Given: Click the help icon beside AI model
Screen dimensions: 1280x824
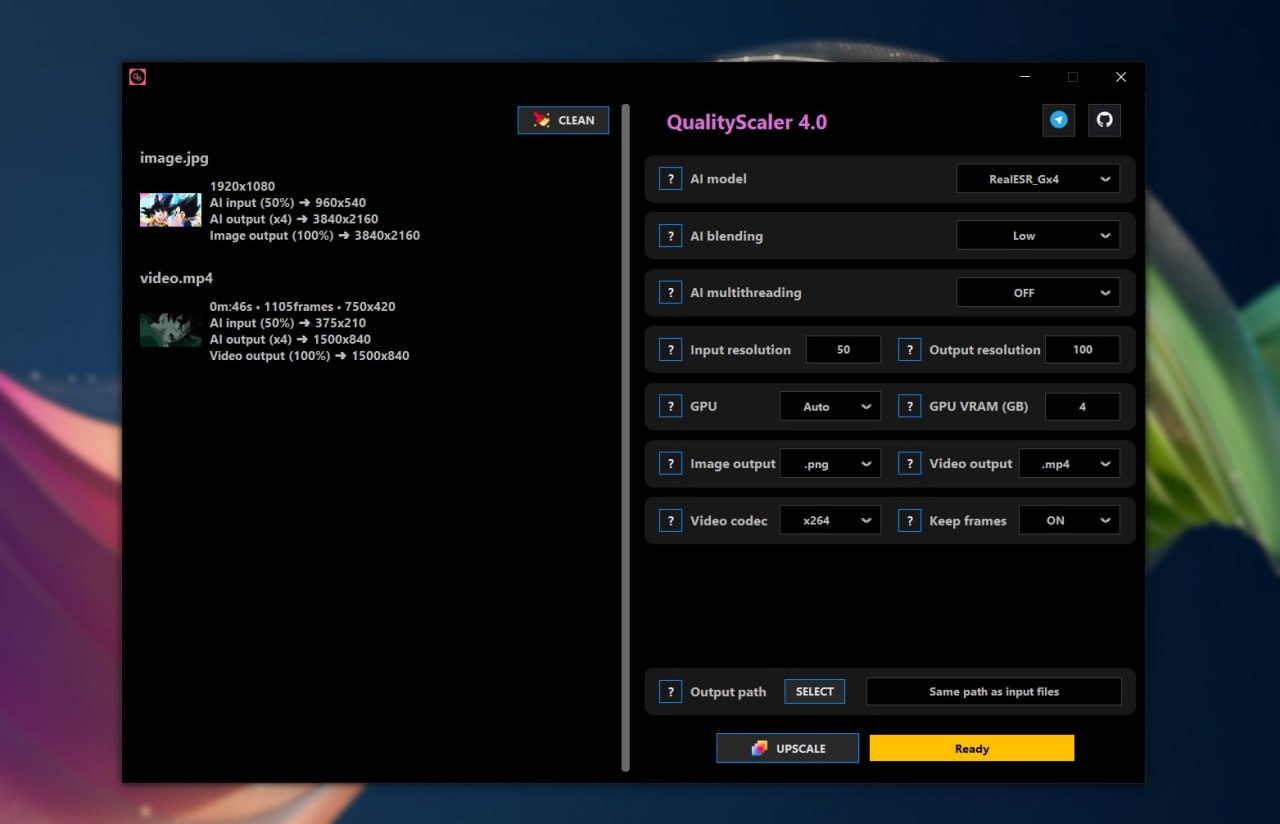Looking at the screenshot, I should [x=670, y=179].
